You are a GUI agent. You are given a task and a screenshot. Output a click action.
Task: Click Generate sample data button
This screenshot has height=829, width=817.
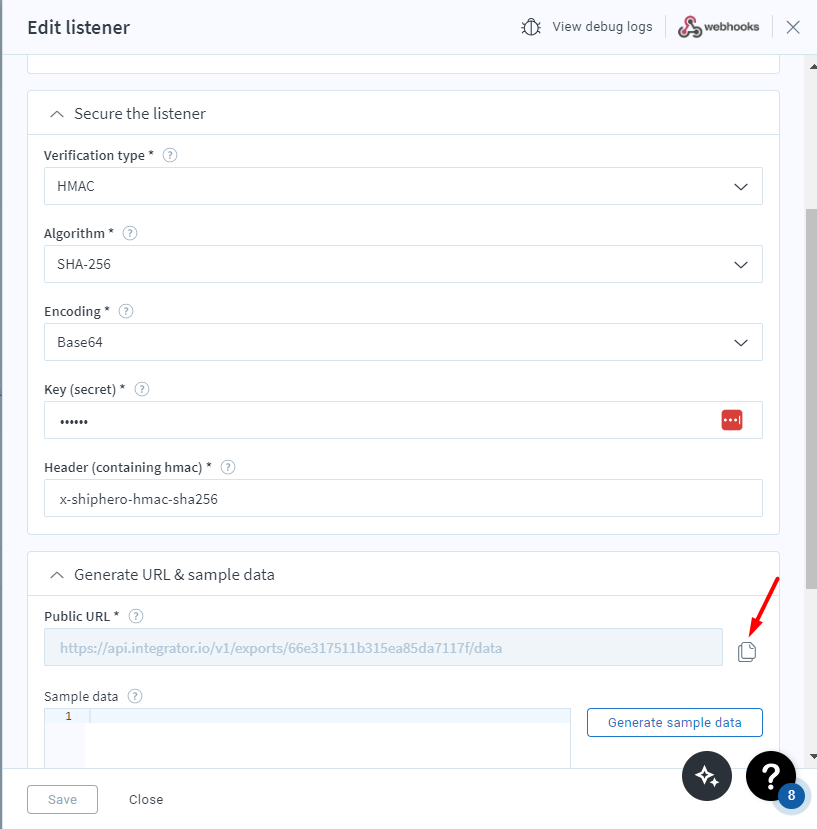(675, 722)
